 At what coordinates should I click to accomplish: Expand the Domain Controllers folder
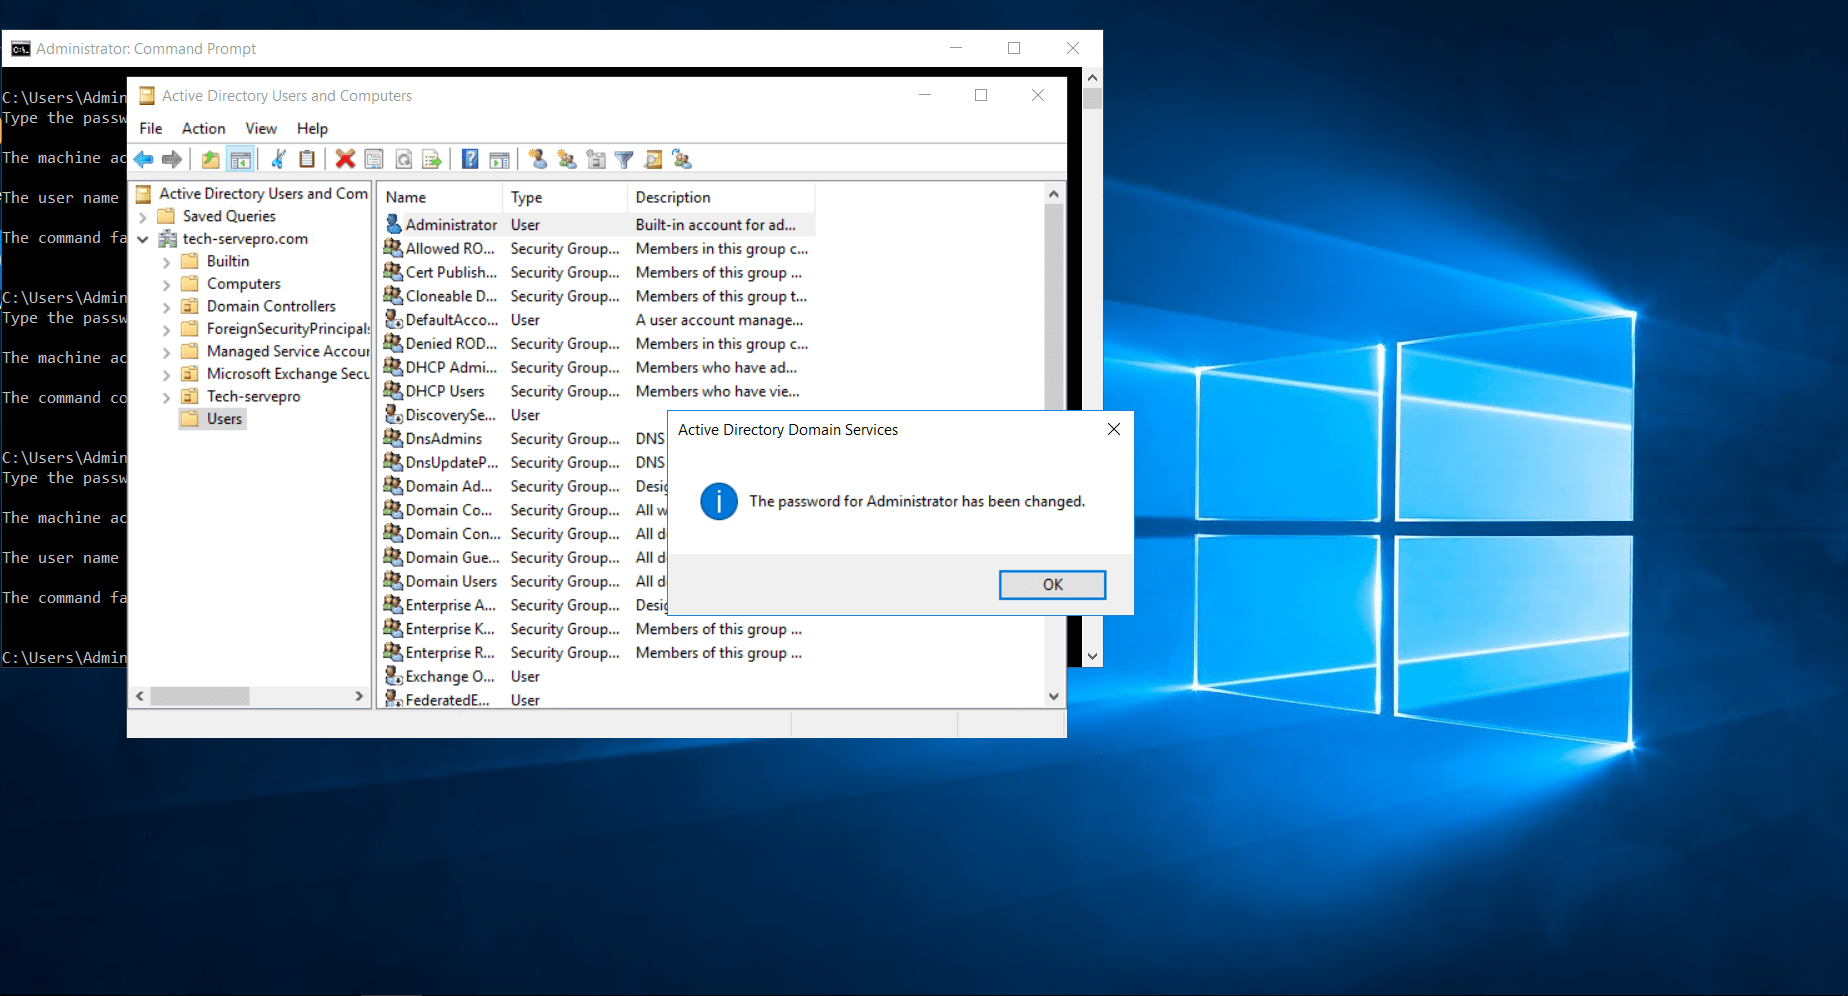click(166, 306)
